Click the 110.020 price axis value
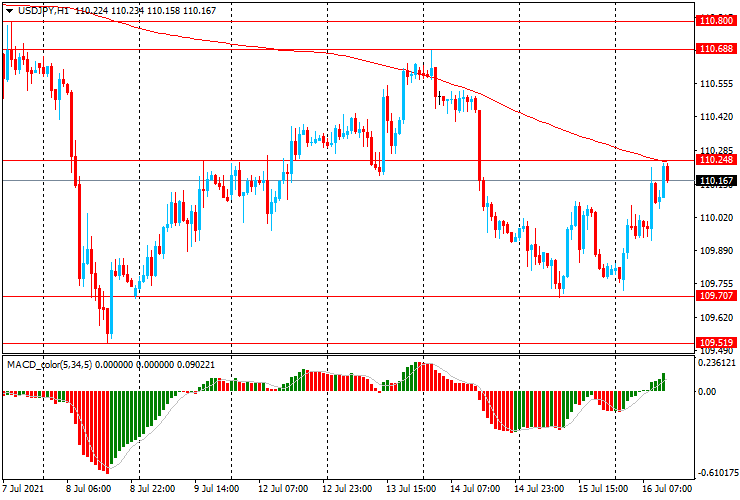Image resolution: width=740 pixels, height=500 pixels. [716, 218]
